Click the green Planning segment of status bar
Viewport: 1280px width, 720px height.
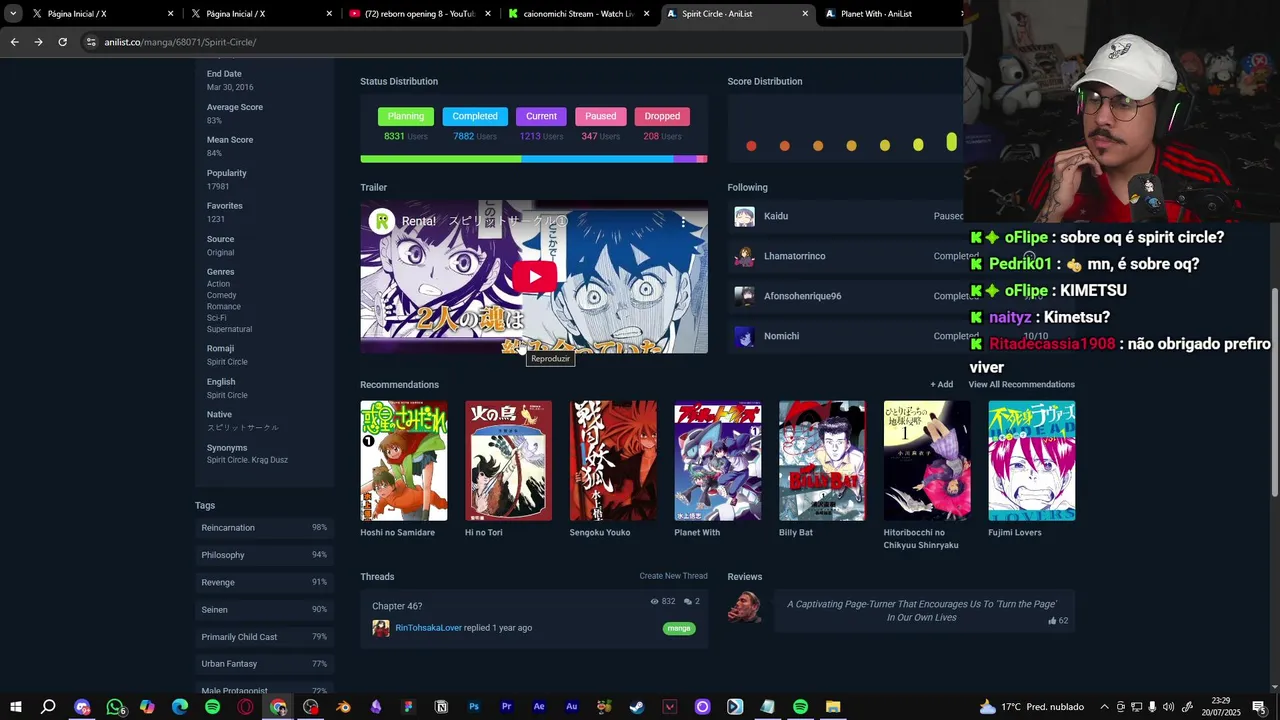[x=440, y=158]
